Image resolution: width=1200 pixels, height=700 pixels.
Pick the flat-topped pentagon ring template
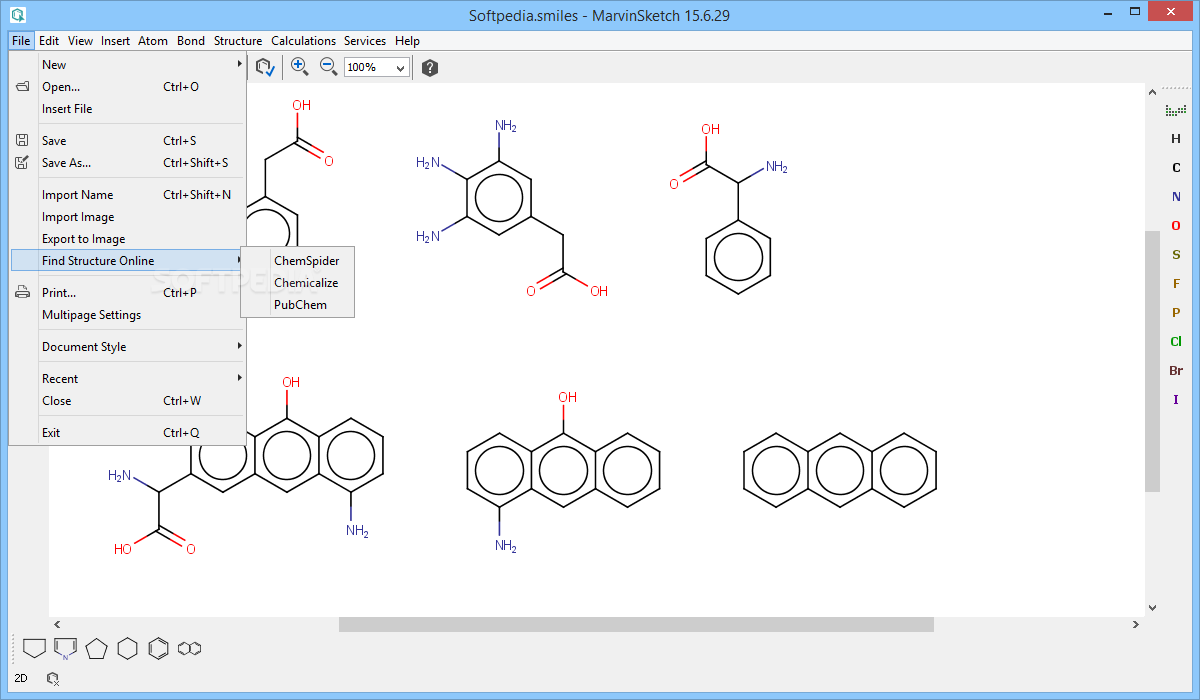(x=34, y=648)
